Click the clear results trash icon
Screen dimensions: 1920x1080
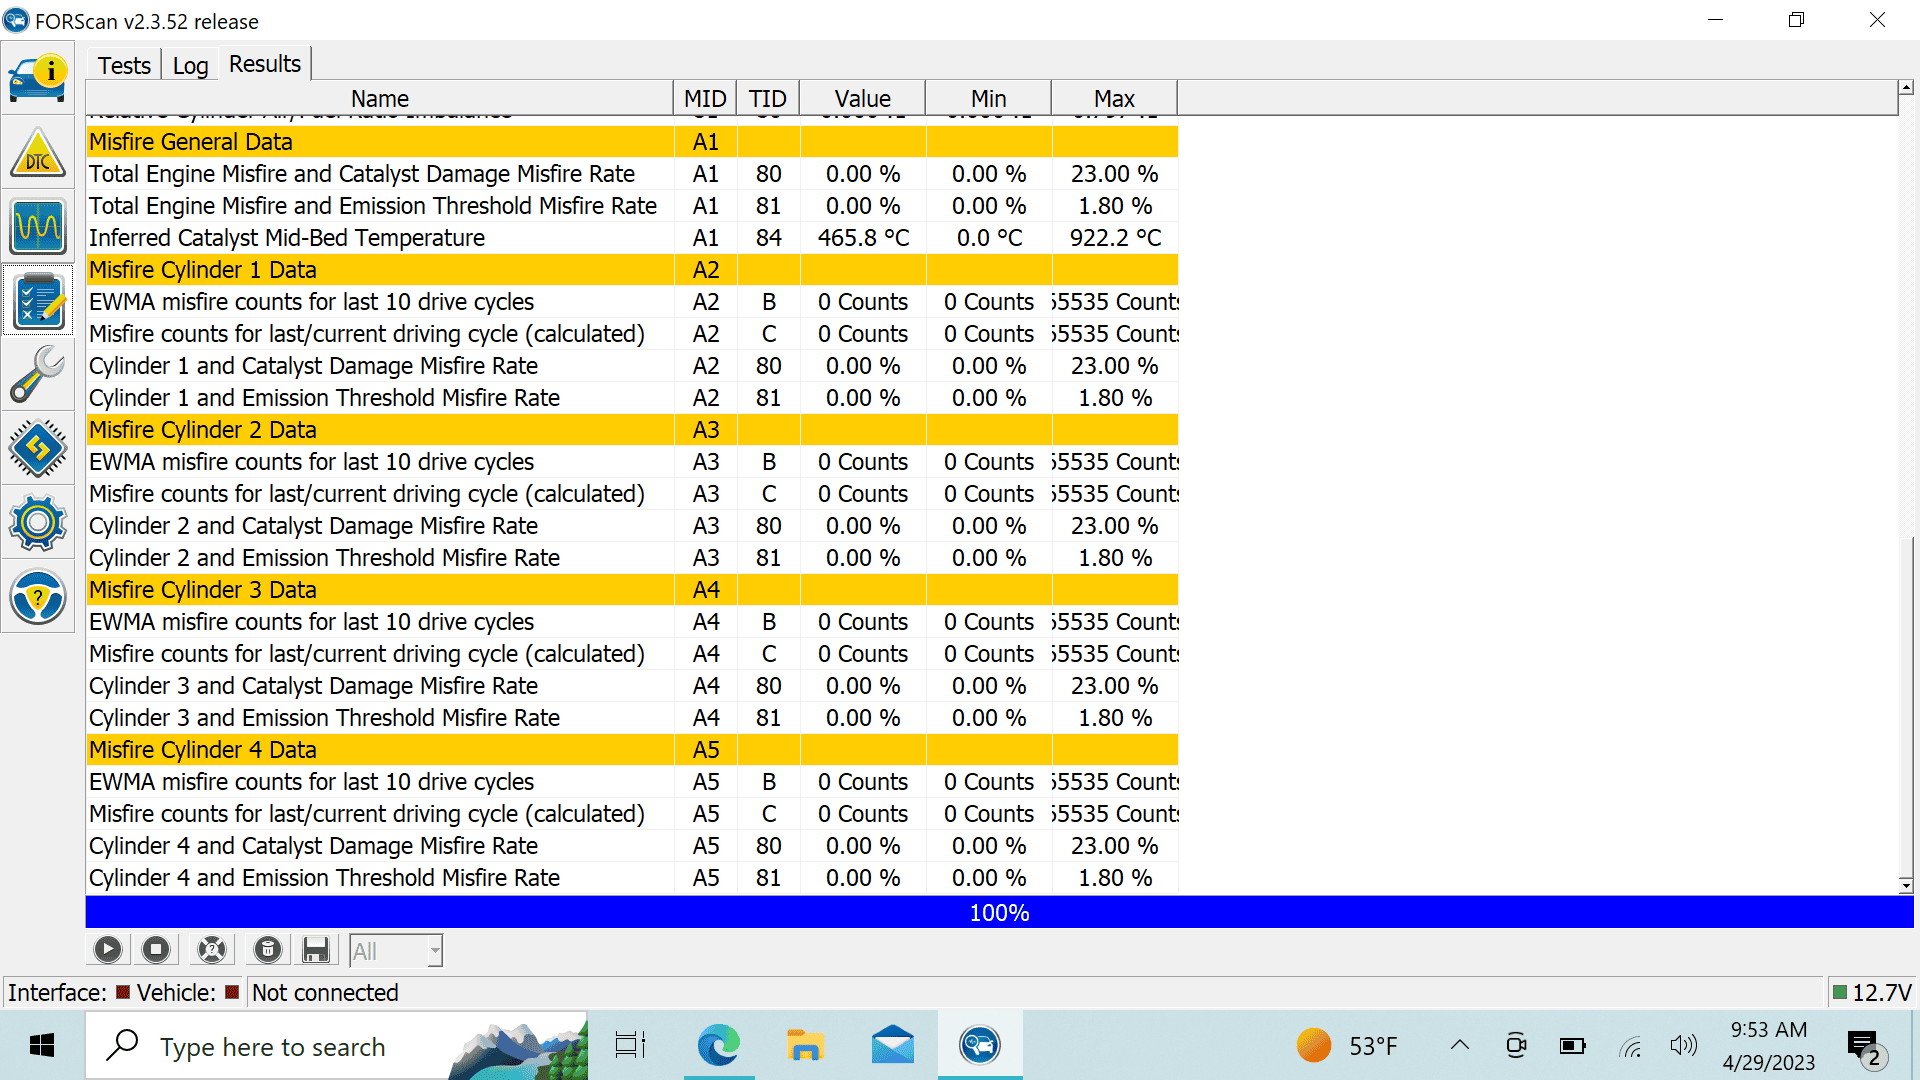(268, 950)
